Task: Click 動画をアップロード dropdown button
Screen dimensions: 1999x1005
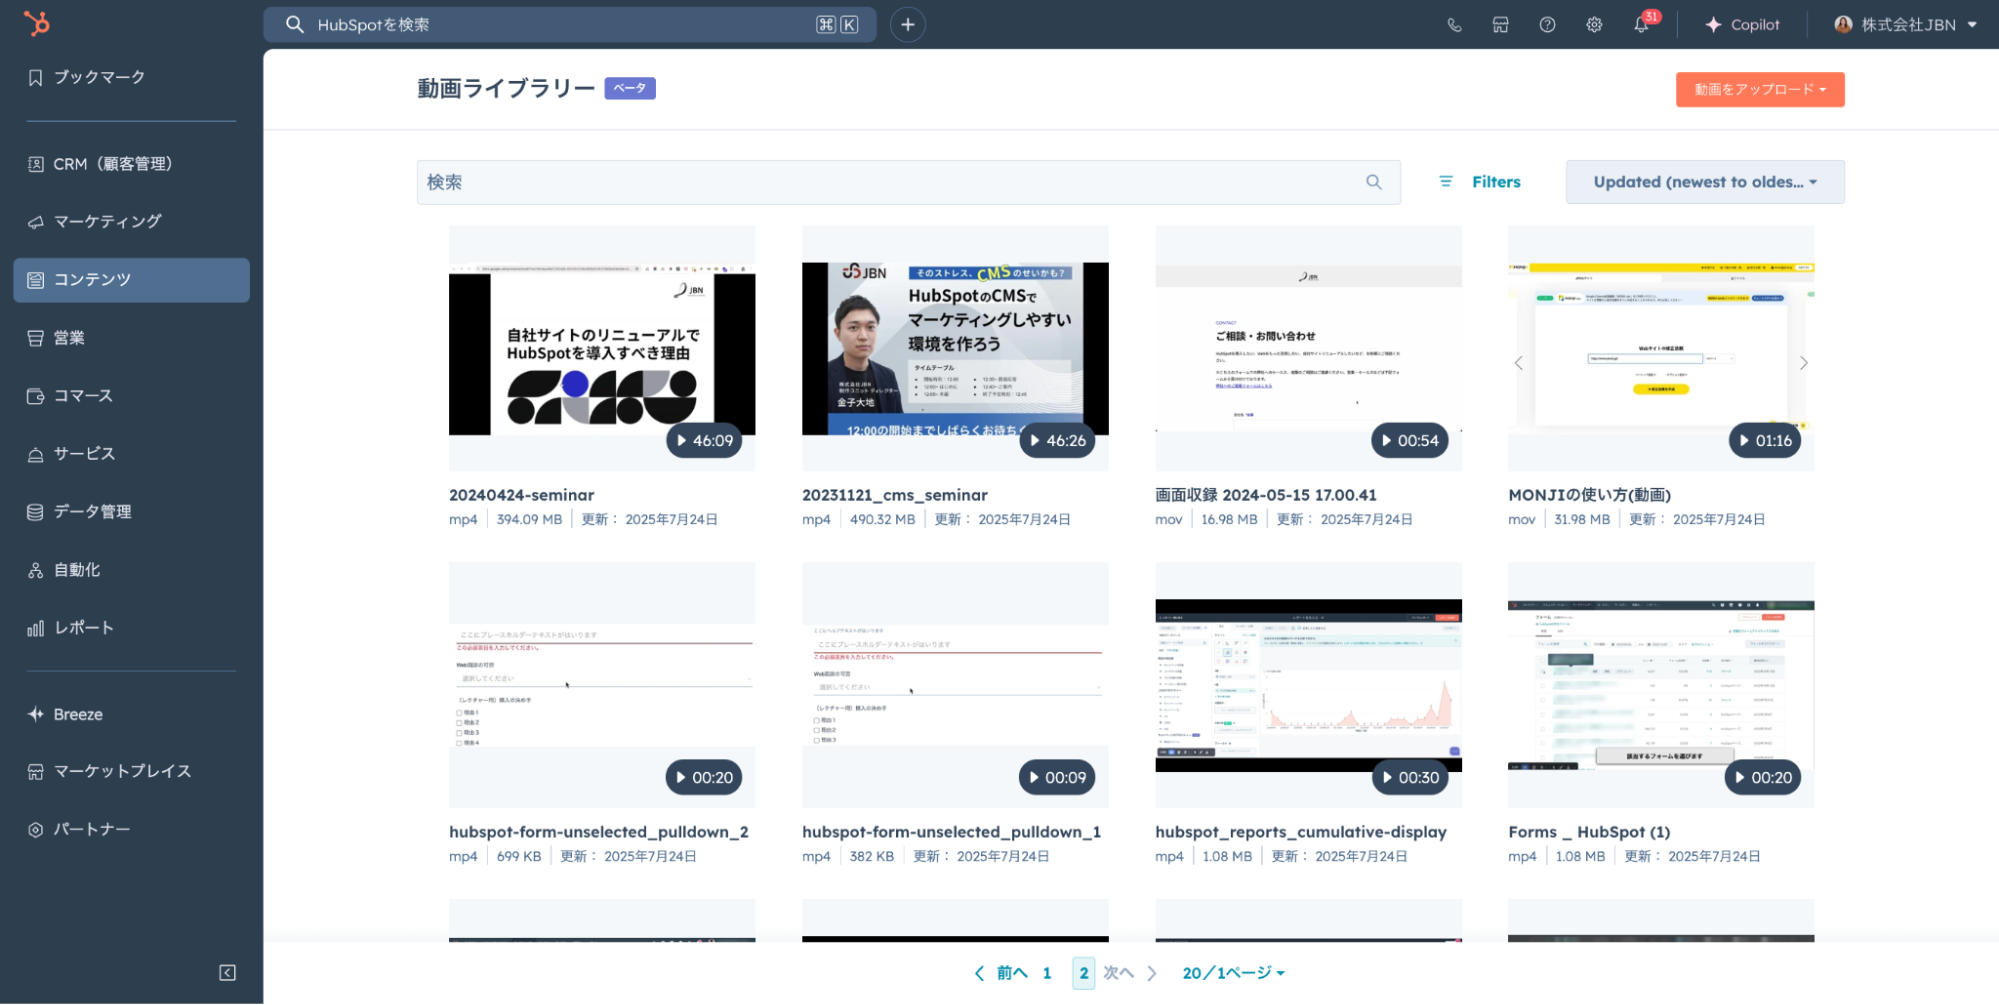Action: tap(1760, 90)
